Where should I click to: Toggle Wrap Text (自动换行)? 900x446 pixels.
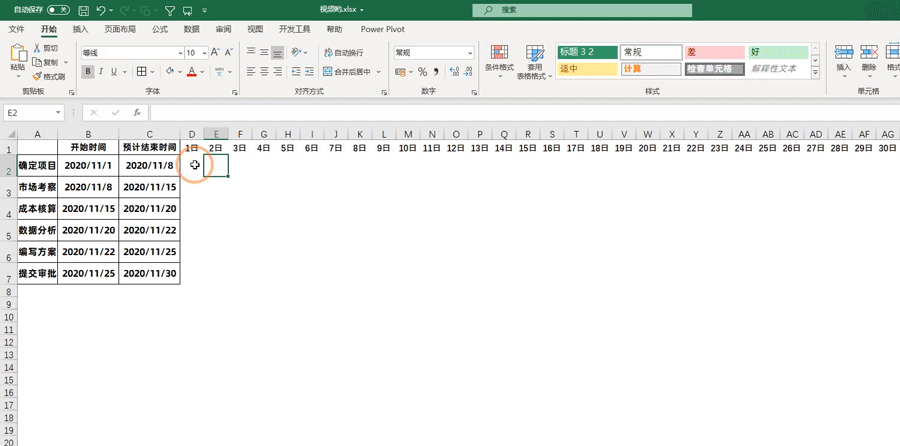[344, 53]
